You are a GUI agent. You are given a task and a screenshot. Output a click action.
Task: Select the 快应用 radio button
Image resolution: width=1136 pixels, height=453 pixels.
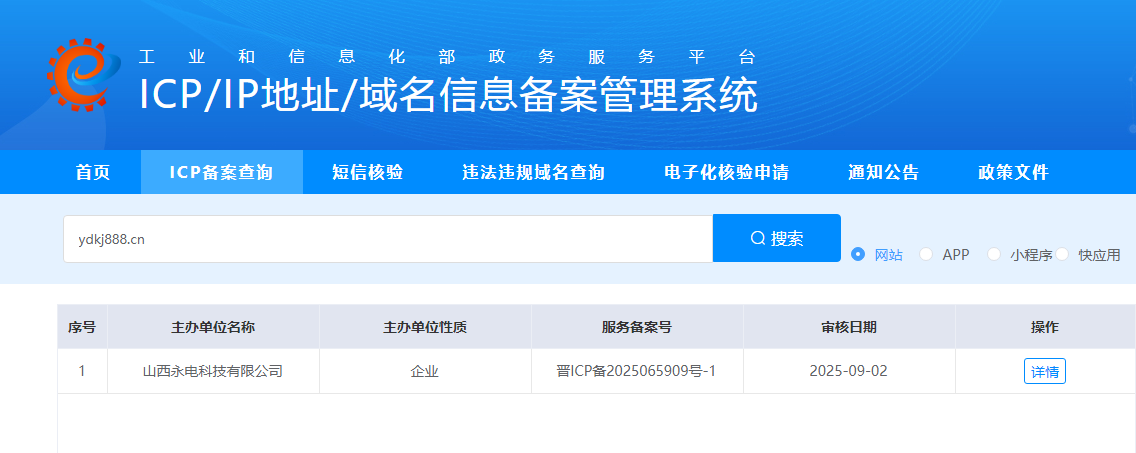coord(1062,254)
